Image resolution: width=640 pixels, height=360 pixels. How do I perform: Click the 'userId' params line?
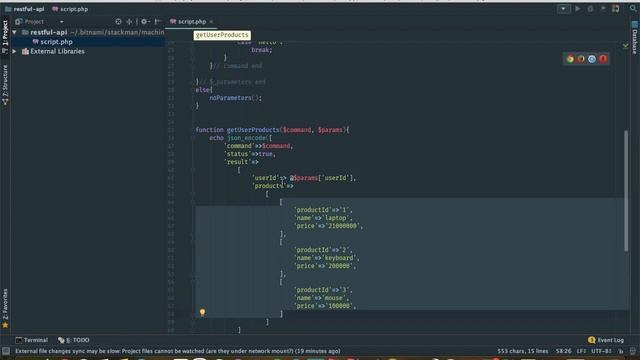[304, 178]
